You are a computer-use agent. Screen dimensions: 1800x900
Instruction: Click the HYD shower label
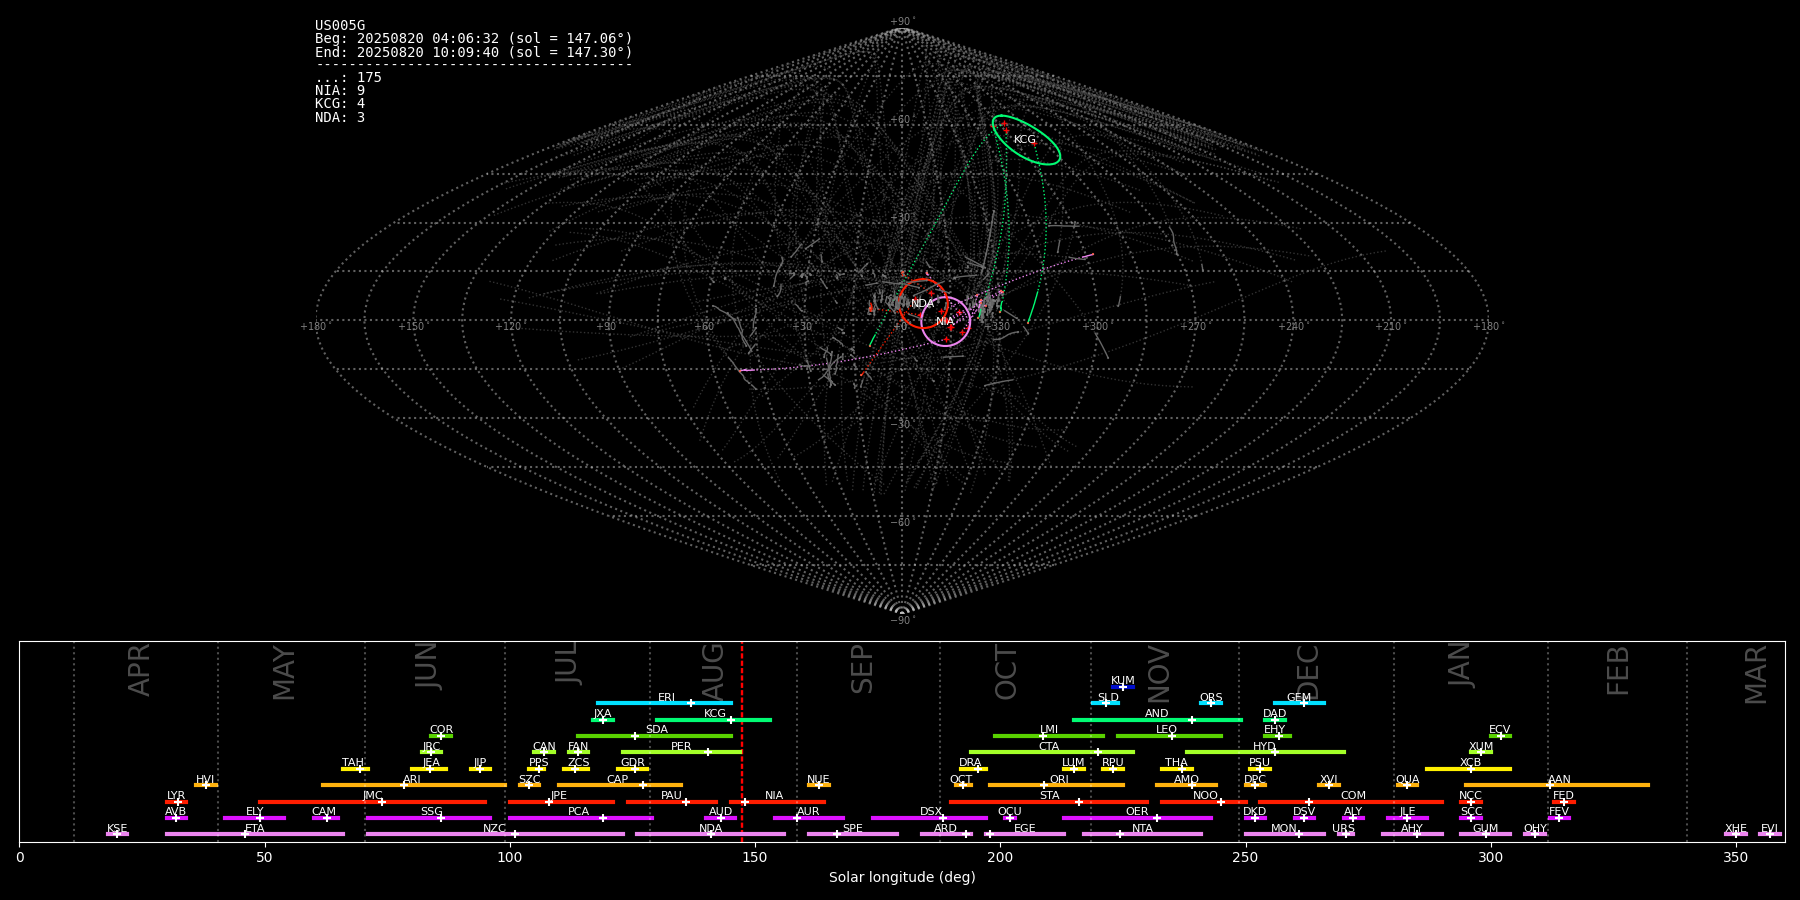[1265, 747]
